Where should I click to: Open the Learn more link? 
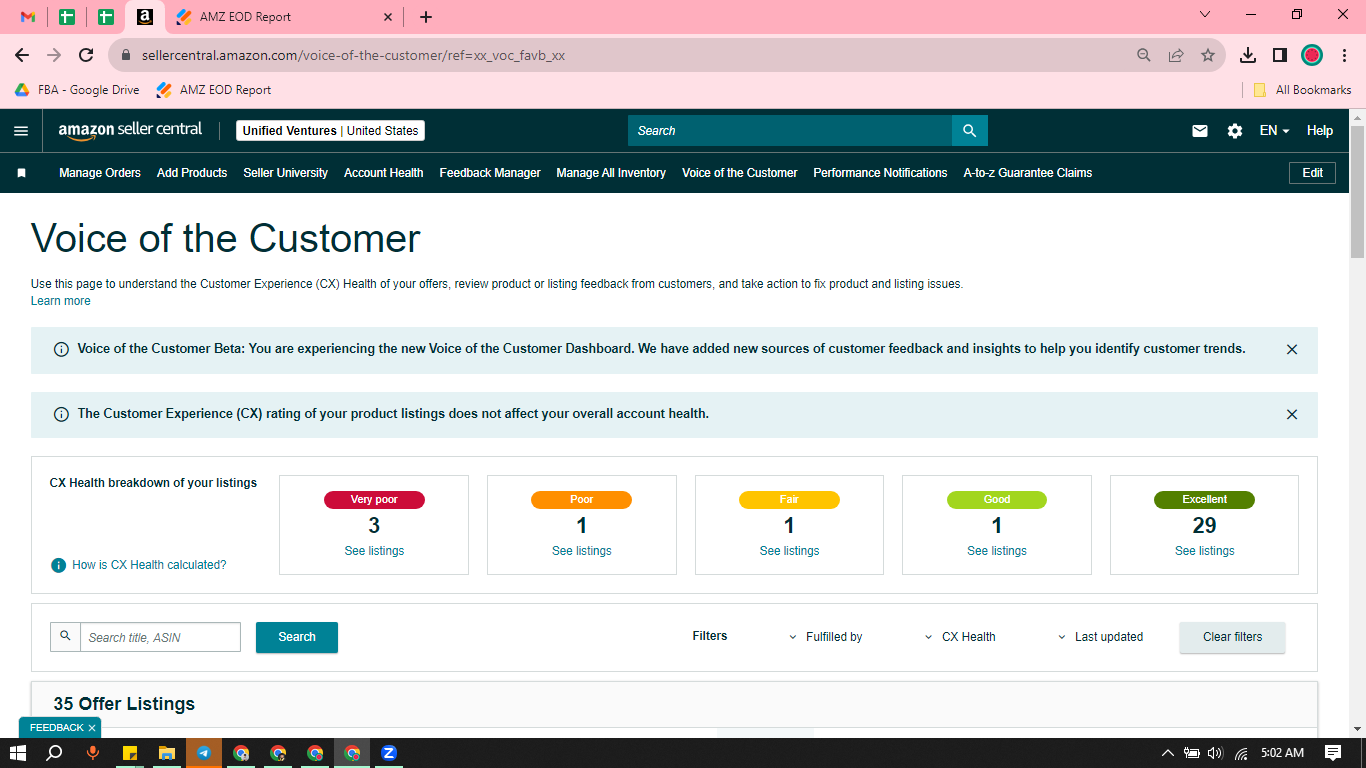click(x=61, y=301)
